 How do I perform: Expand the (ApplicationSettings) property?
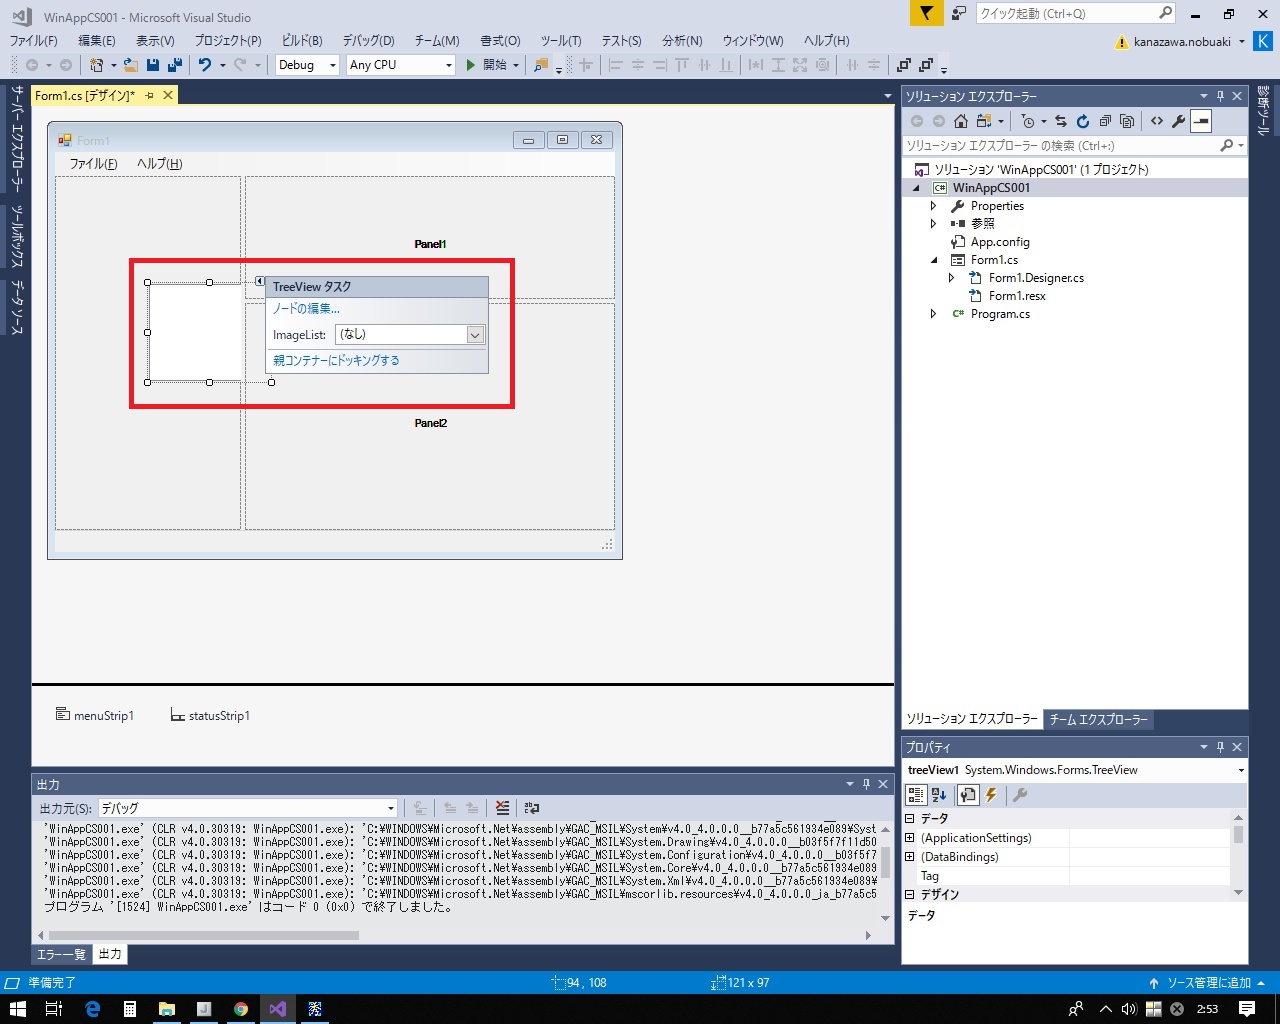coord(910,838)
